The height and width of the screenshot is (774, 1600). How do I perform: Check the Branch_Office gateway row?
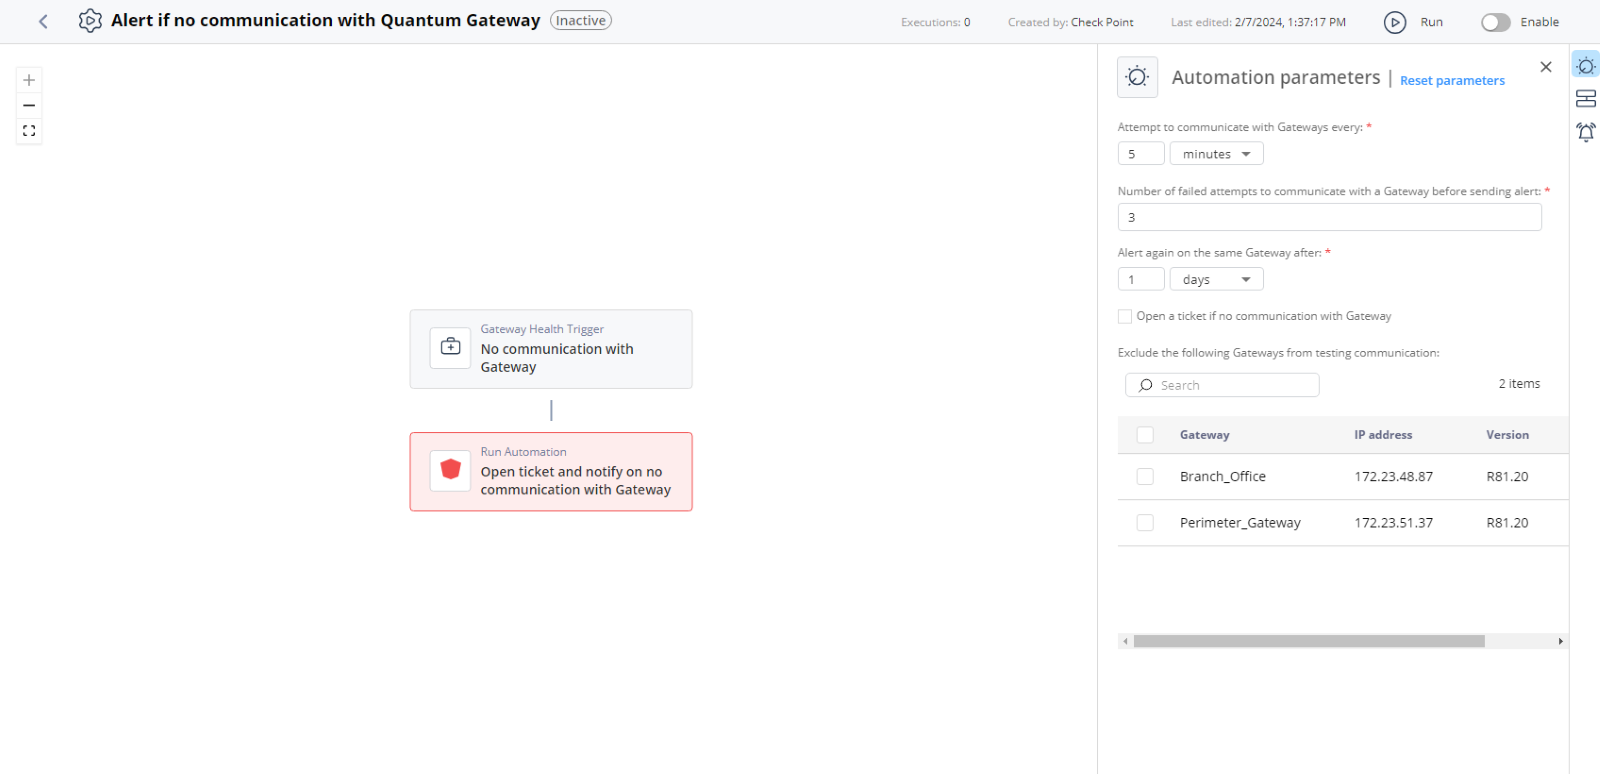coord(1145,477)
